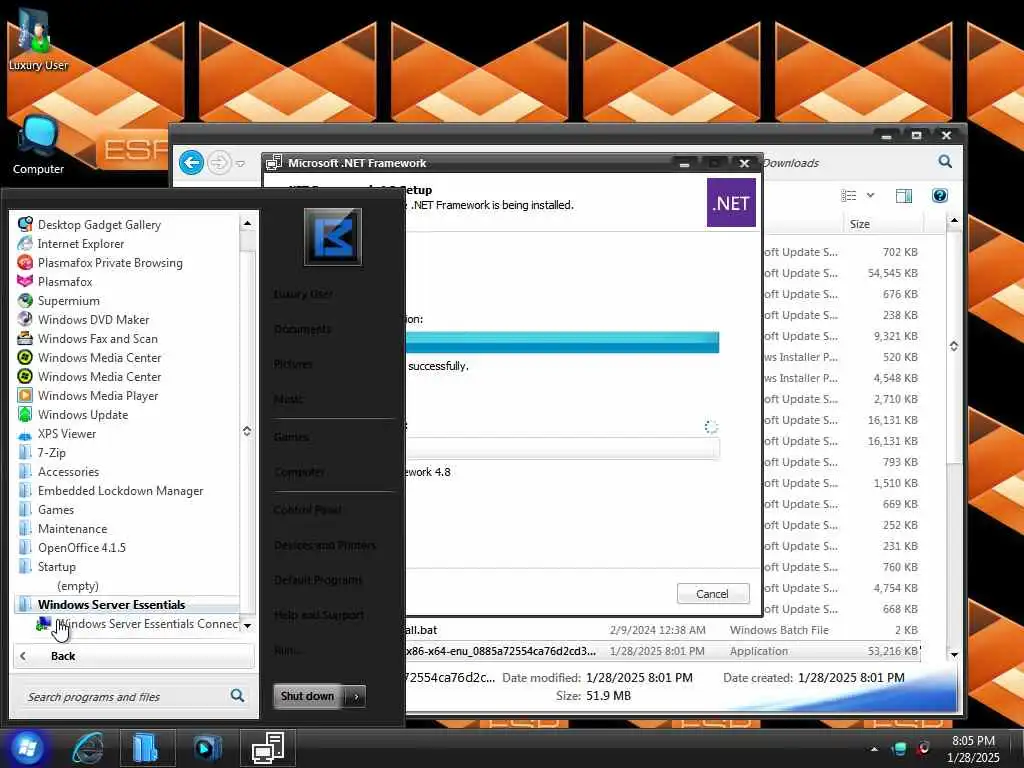Show hidden tray icons arrow
Image resolution: width=1024 pixels, height=768 pixels.
pos(874,748)
